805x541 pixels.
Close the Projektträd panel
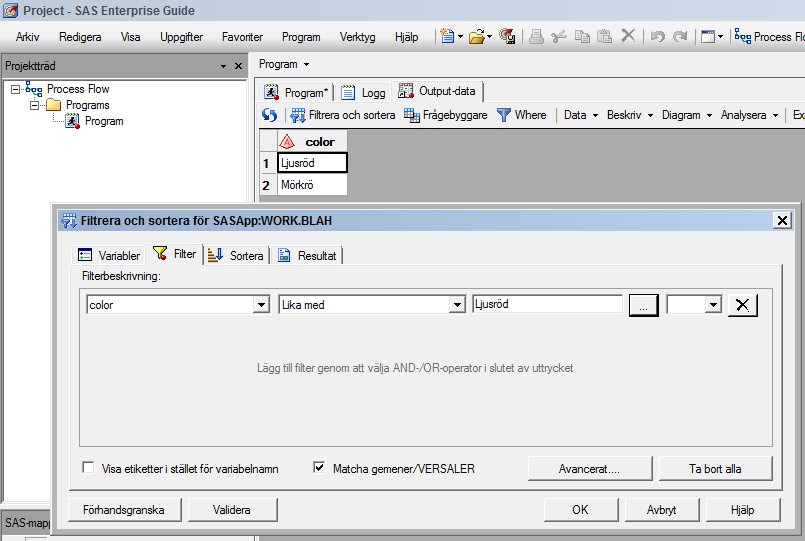click(x=238, y=66)
